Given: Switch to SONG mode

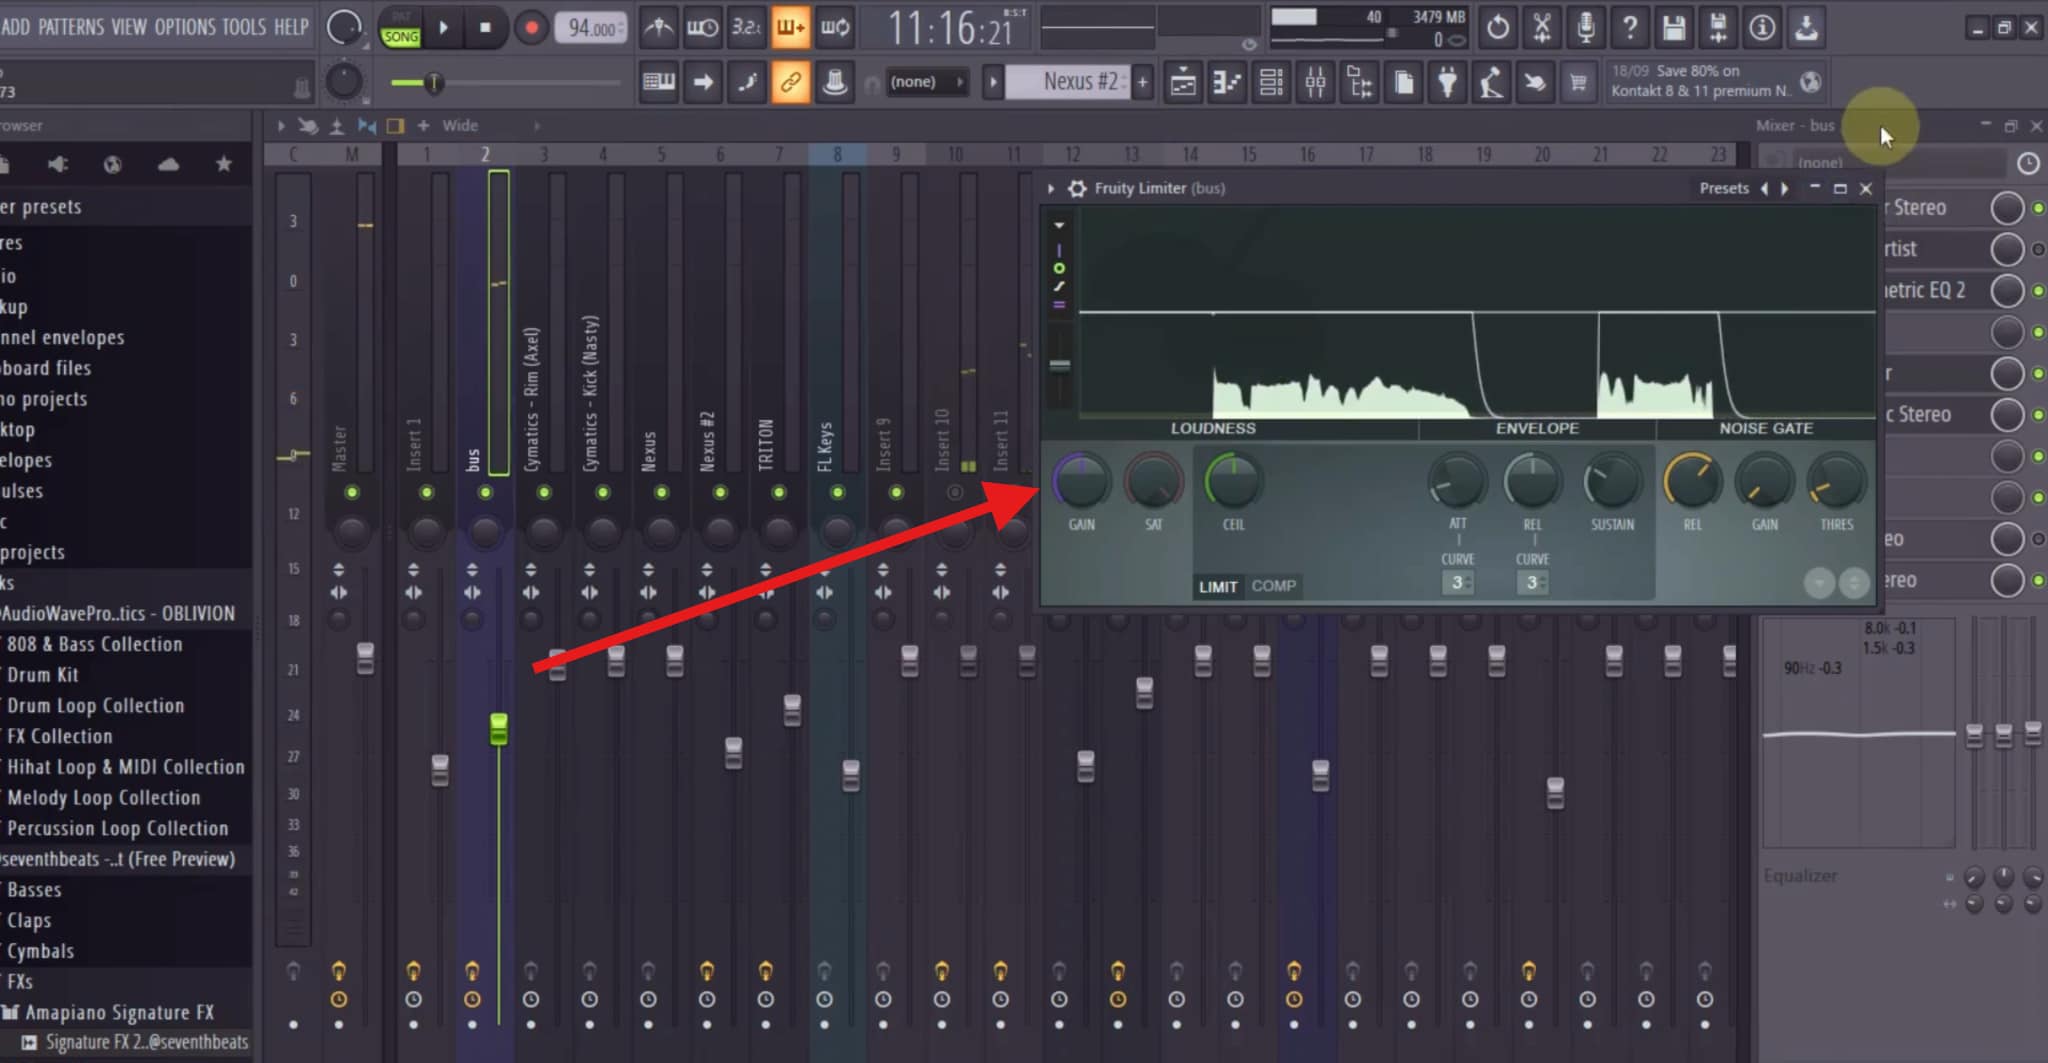Looking at the screenshot, I should [400, 36].
